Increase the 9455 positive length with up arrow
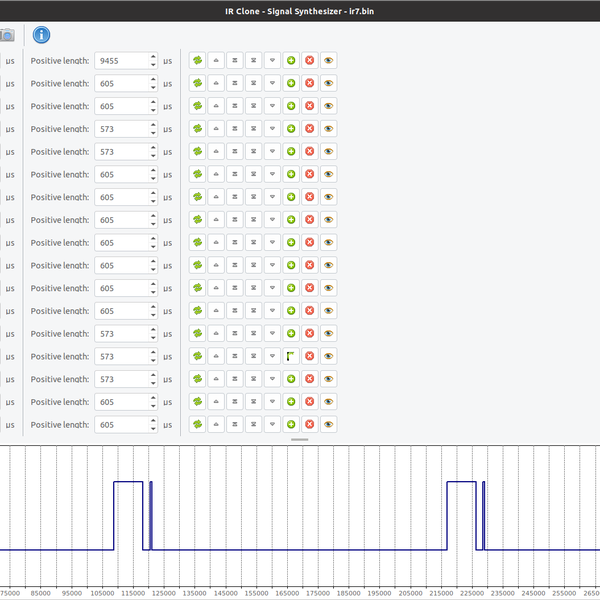 tap(153, 56)
